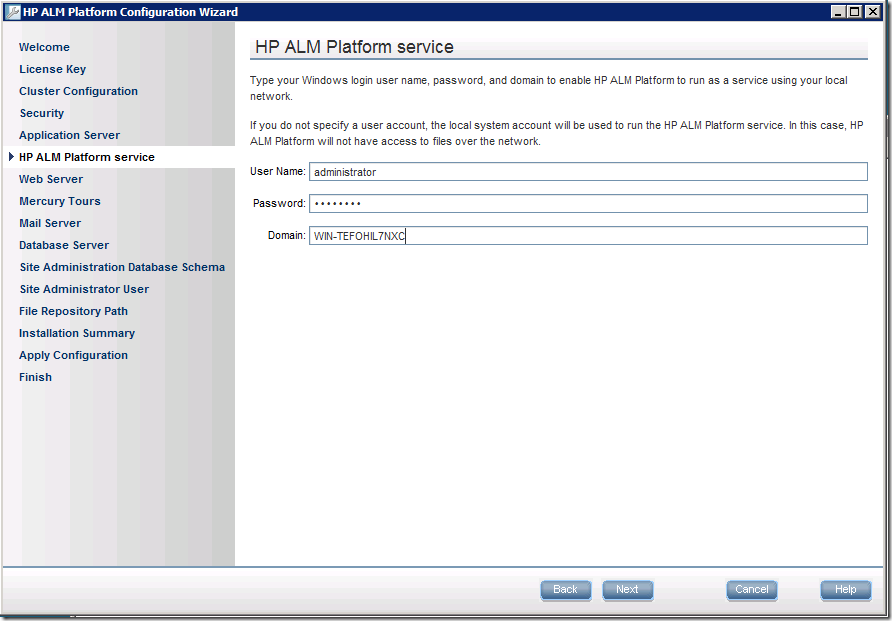Viewport: 892px width, 621px height.
Task: Click the Password label
Action: tap(279, 203)
